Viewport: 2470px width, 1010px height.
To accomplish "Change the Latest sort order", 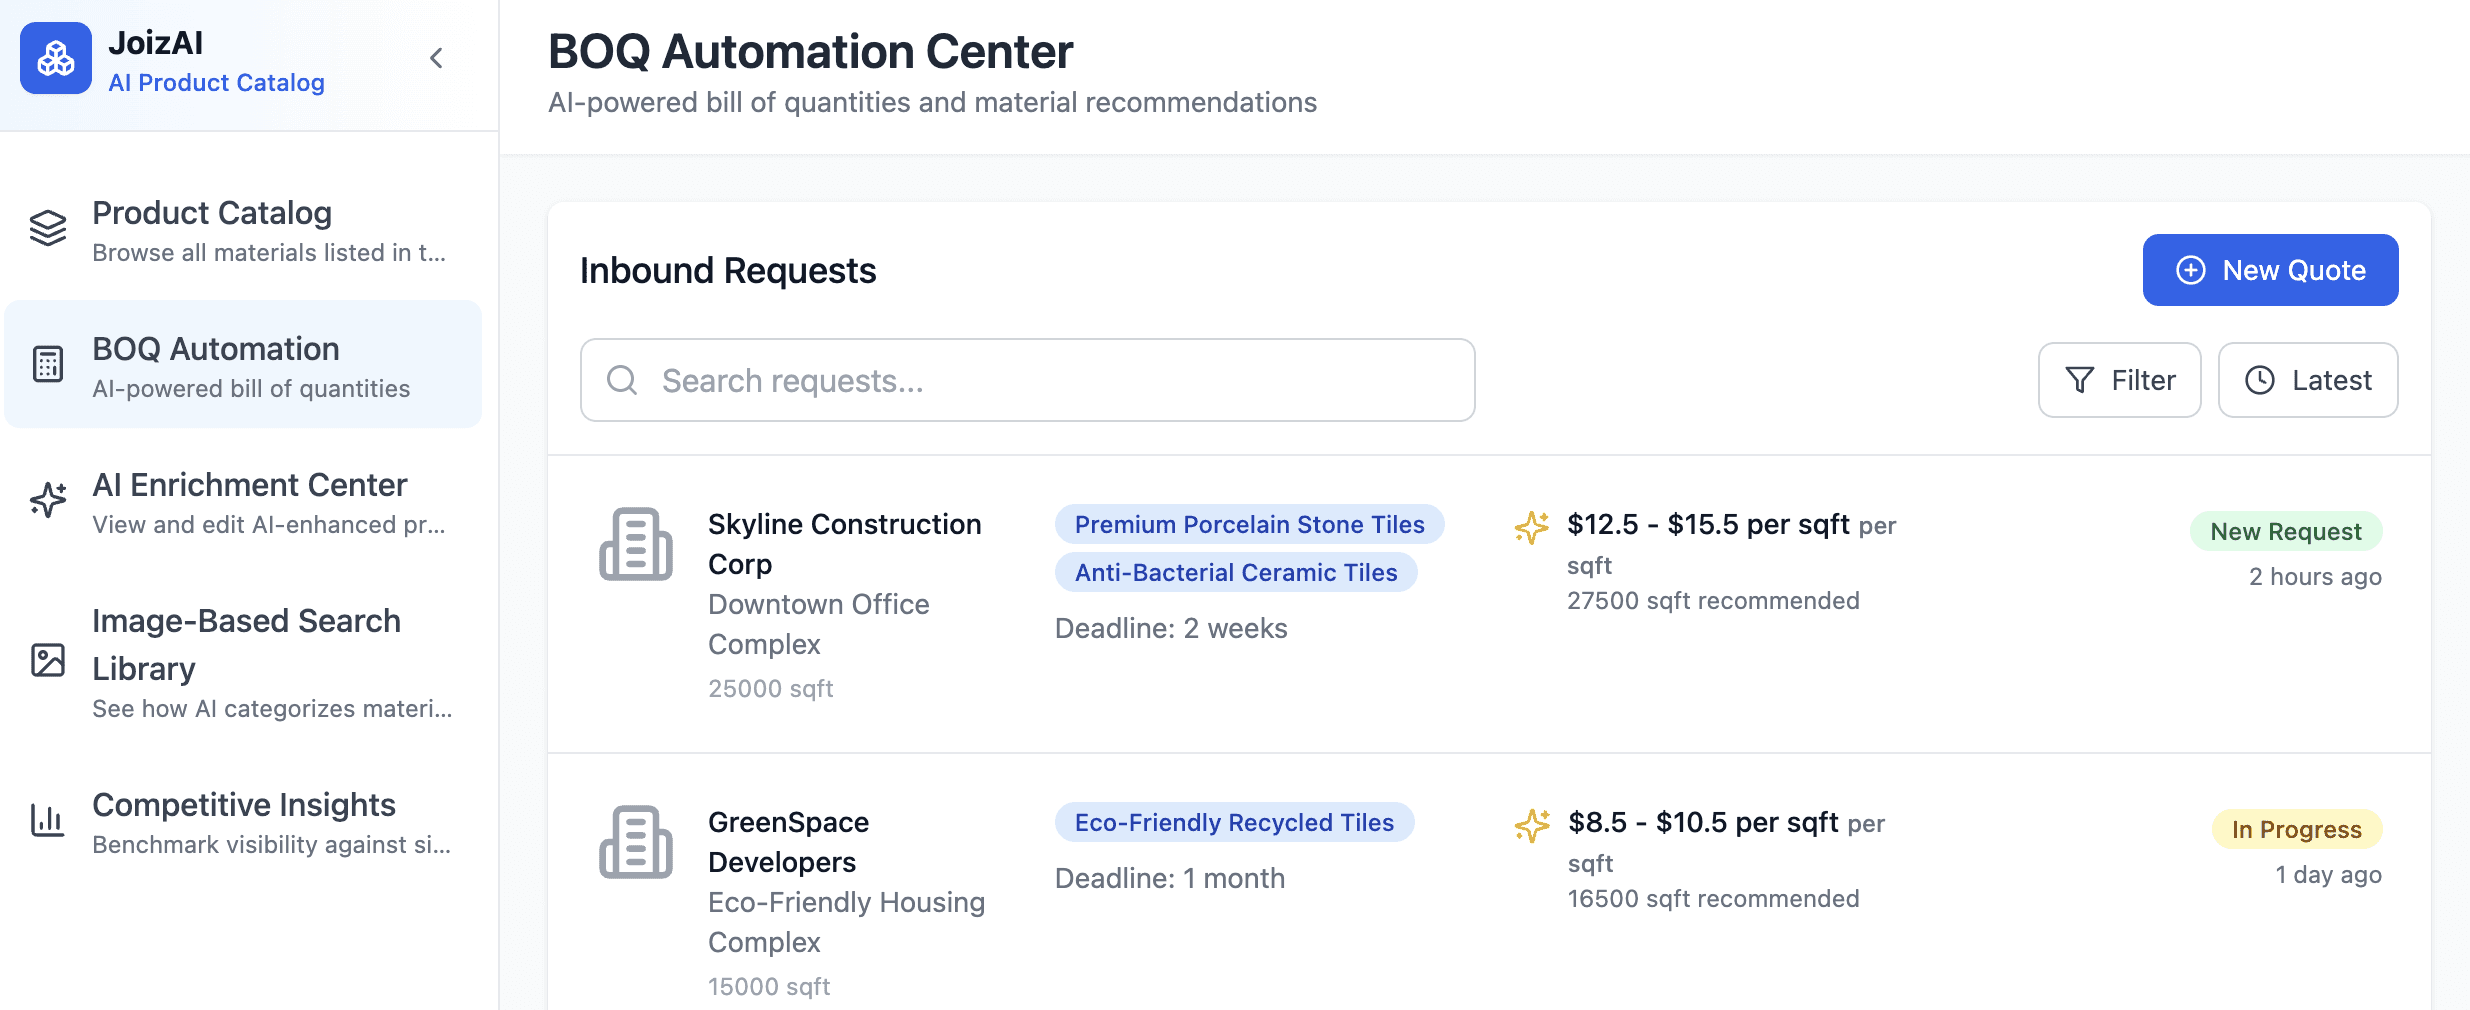I will coord(2307,380).
